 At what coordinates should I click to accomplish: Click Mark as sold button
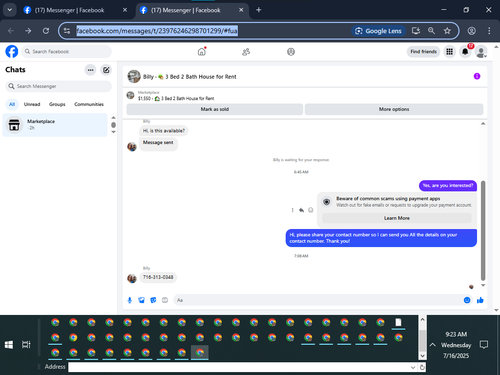click(215, 109)
